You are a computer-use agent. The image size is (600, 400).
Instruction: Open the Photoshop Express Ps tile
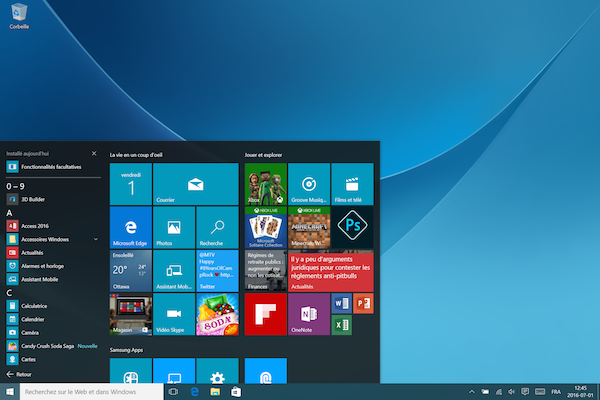pyautogui.click(x=352, y=227)
